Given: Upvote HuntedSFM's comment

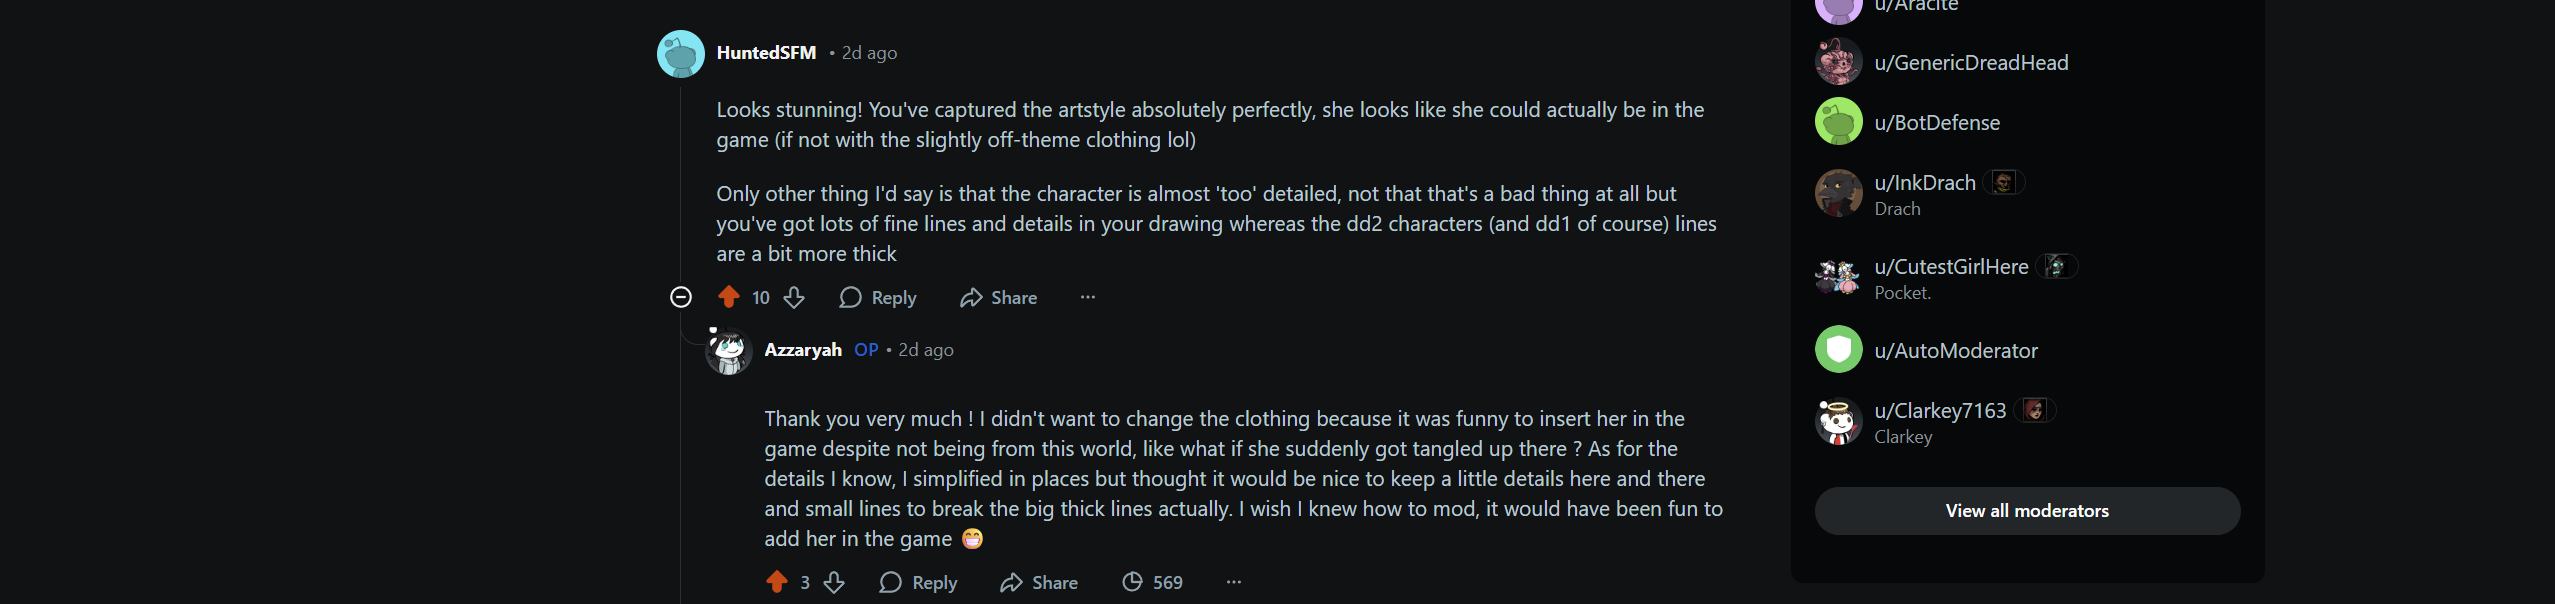Looking at the screenshot, I should 729,297.
